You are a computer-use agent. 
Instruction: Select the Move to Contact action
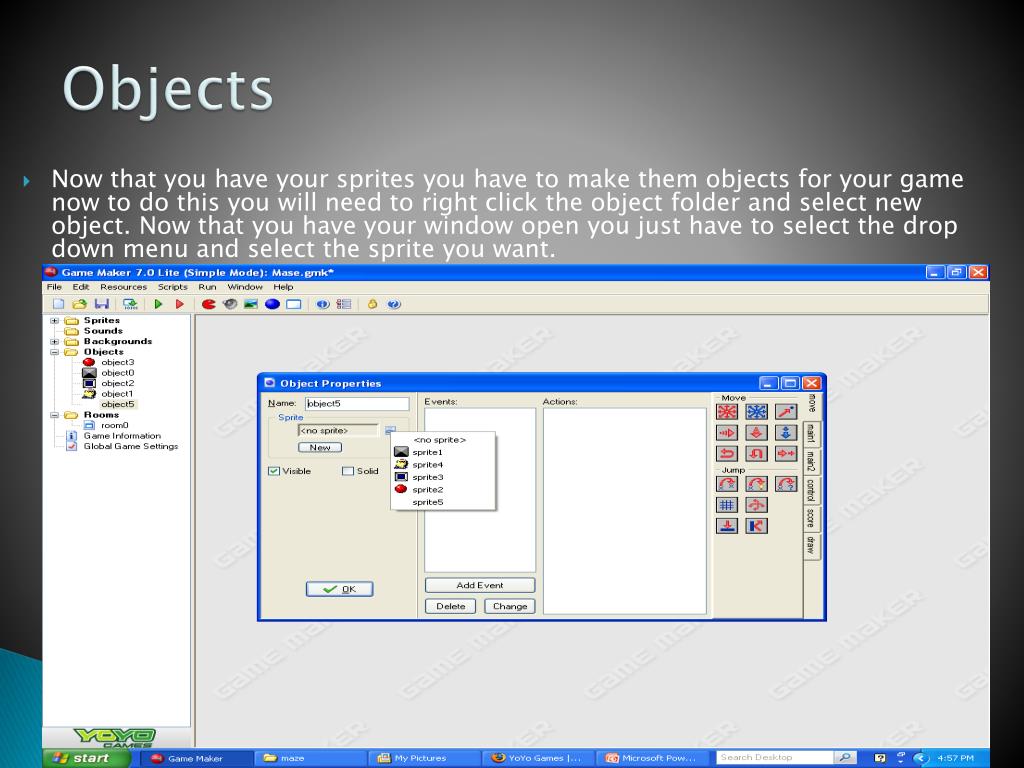pos(727,526)
